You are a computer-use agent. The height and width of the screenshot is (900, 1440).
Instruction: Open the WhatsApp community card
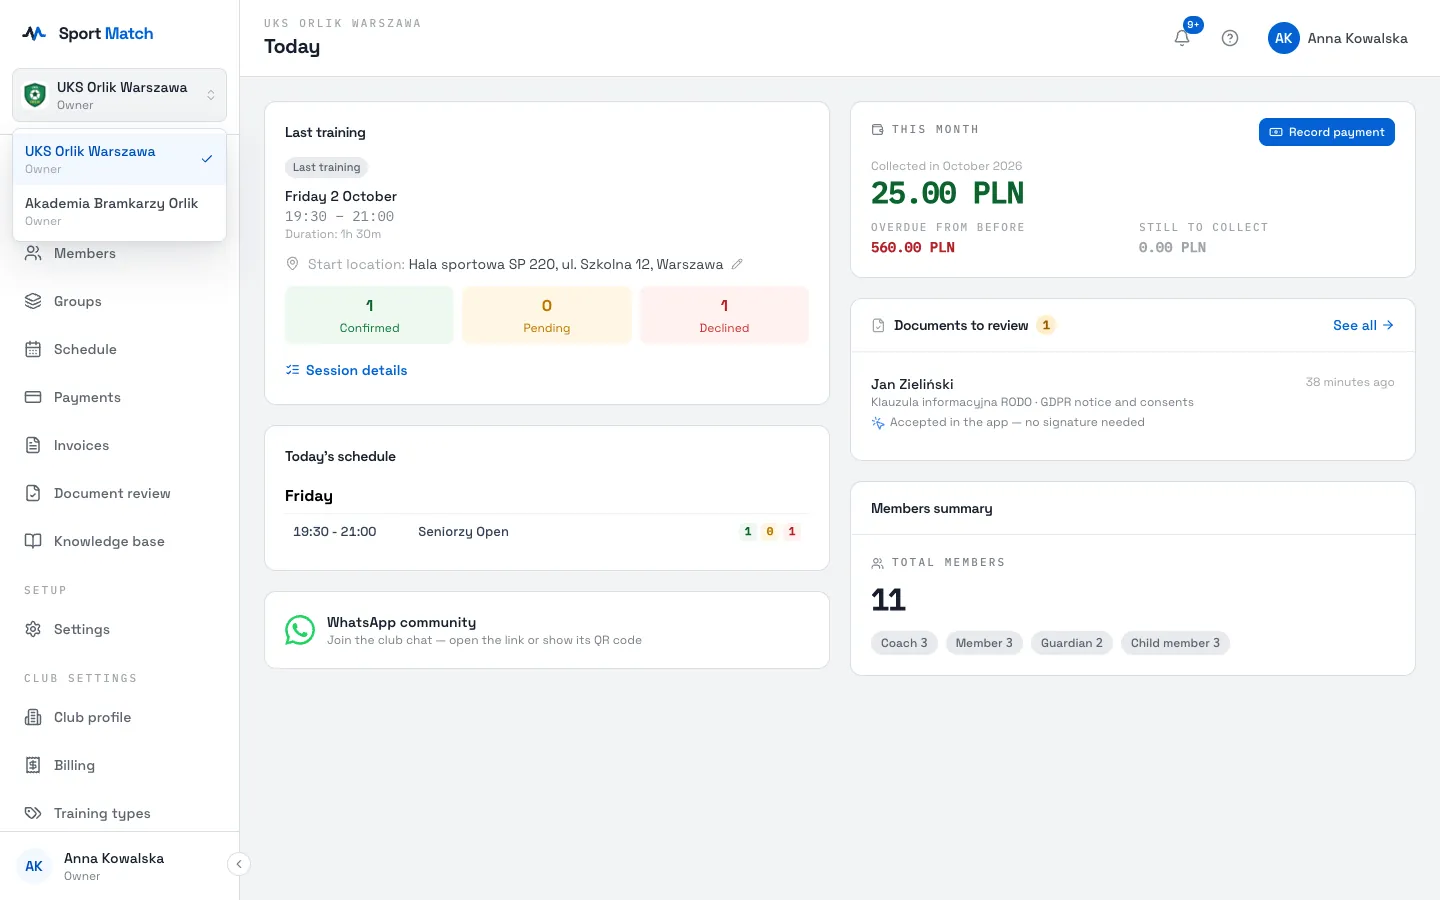(547, 630)
